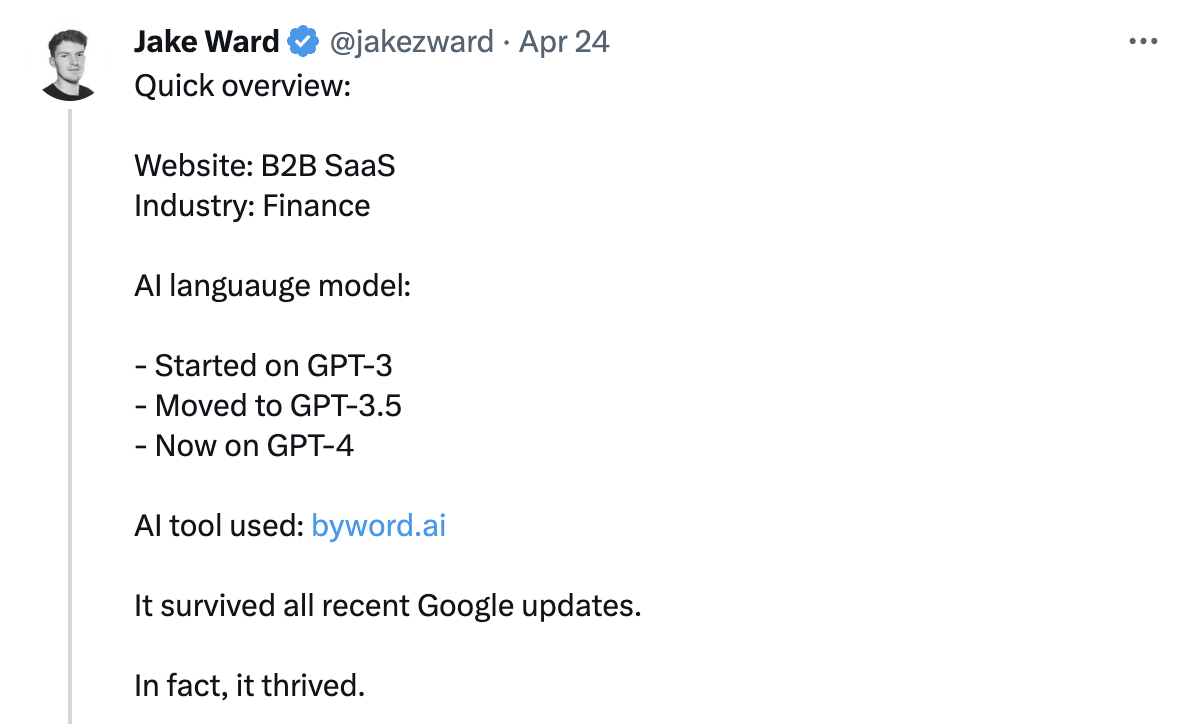Click the Jake Ward display name
Viewport: 1186px width, 724px height.
pos(206,42)
